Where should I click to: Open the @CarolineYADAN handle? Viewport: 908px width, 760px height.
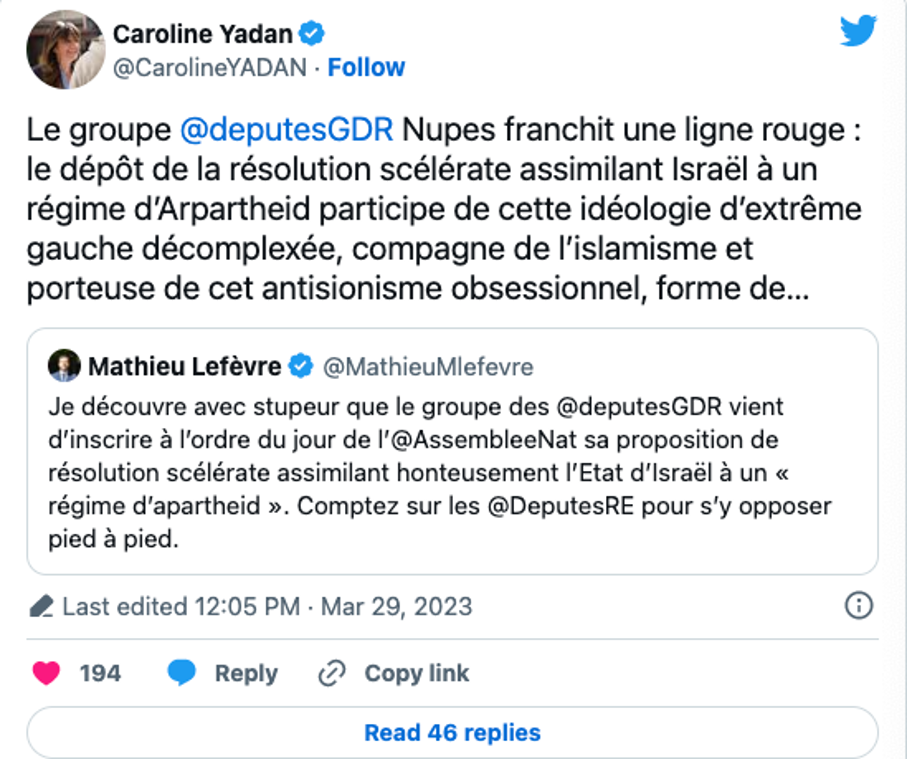click(x=210, y=68)
